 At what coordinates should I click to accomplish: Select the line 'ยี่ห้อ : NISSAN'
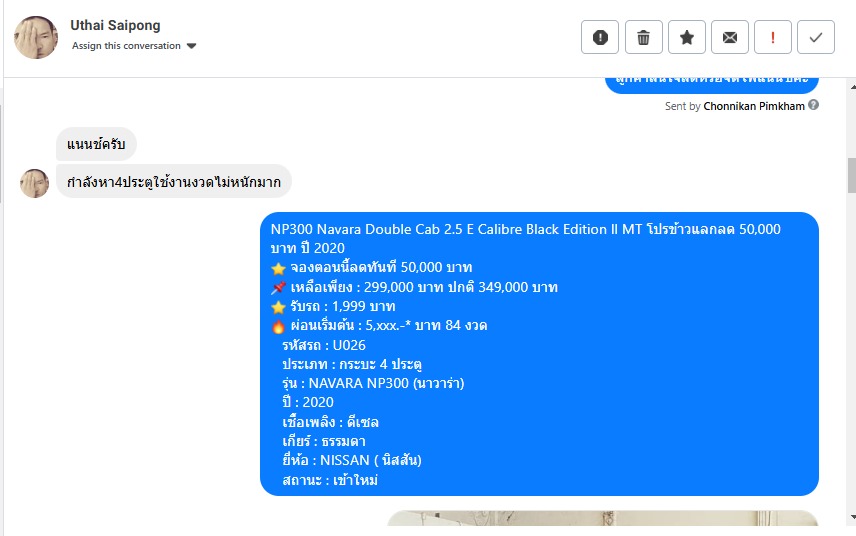pos(352,460)
